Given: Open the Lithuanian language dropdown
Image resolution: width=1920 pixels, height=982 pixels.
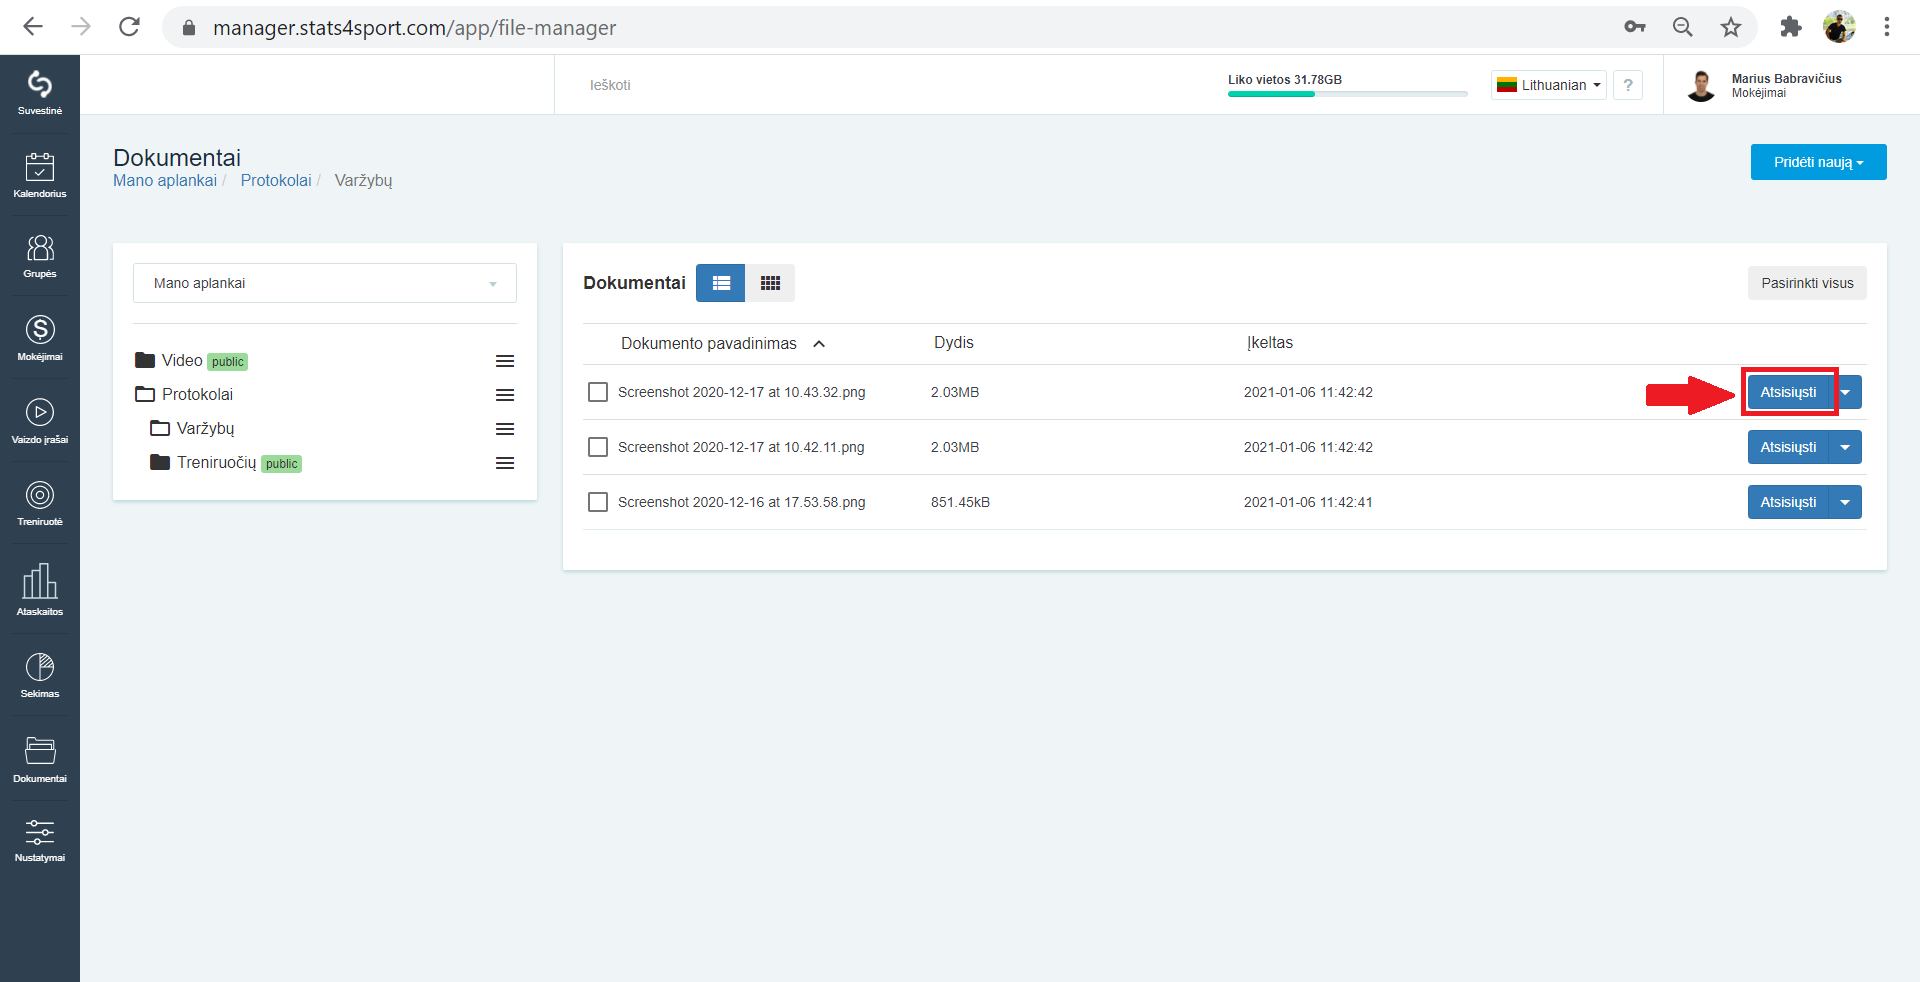Looking at the screenshot, I should (x=1549, y=85).
